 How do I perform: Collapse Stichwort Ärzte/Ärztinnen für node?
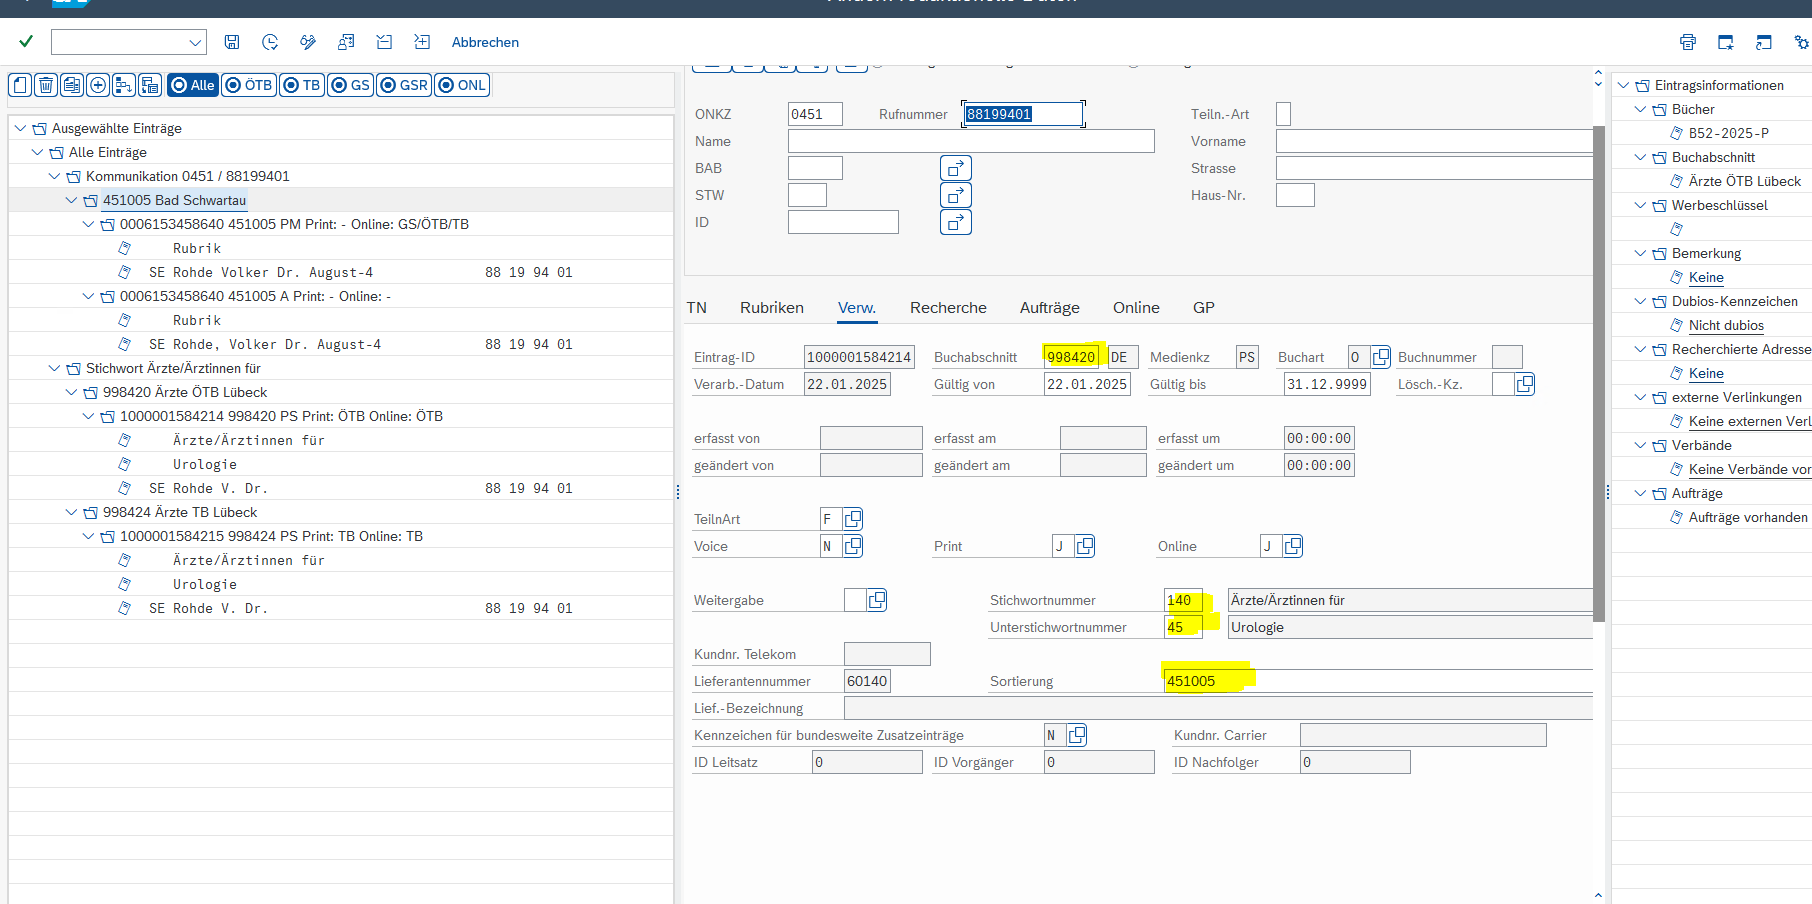[x=54, y=368]
